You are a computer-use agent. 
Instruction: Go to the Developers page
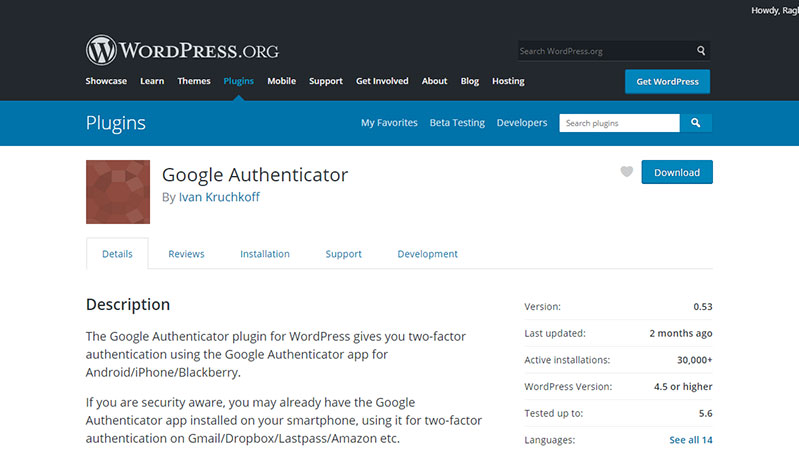tap(522, 123)
